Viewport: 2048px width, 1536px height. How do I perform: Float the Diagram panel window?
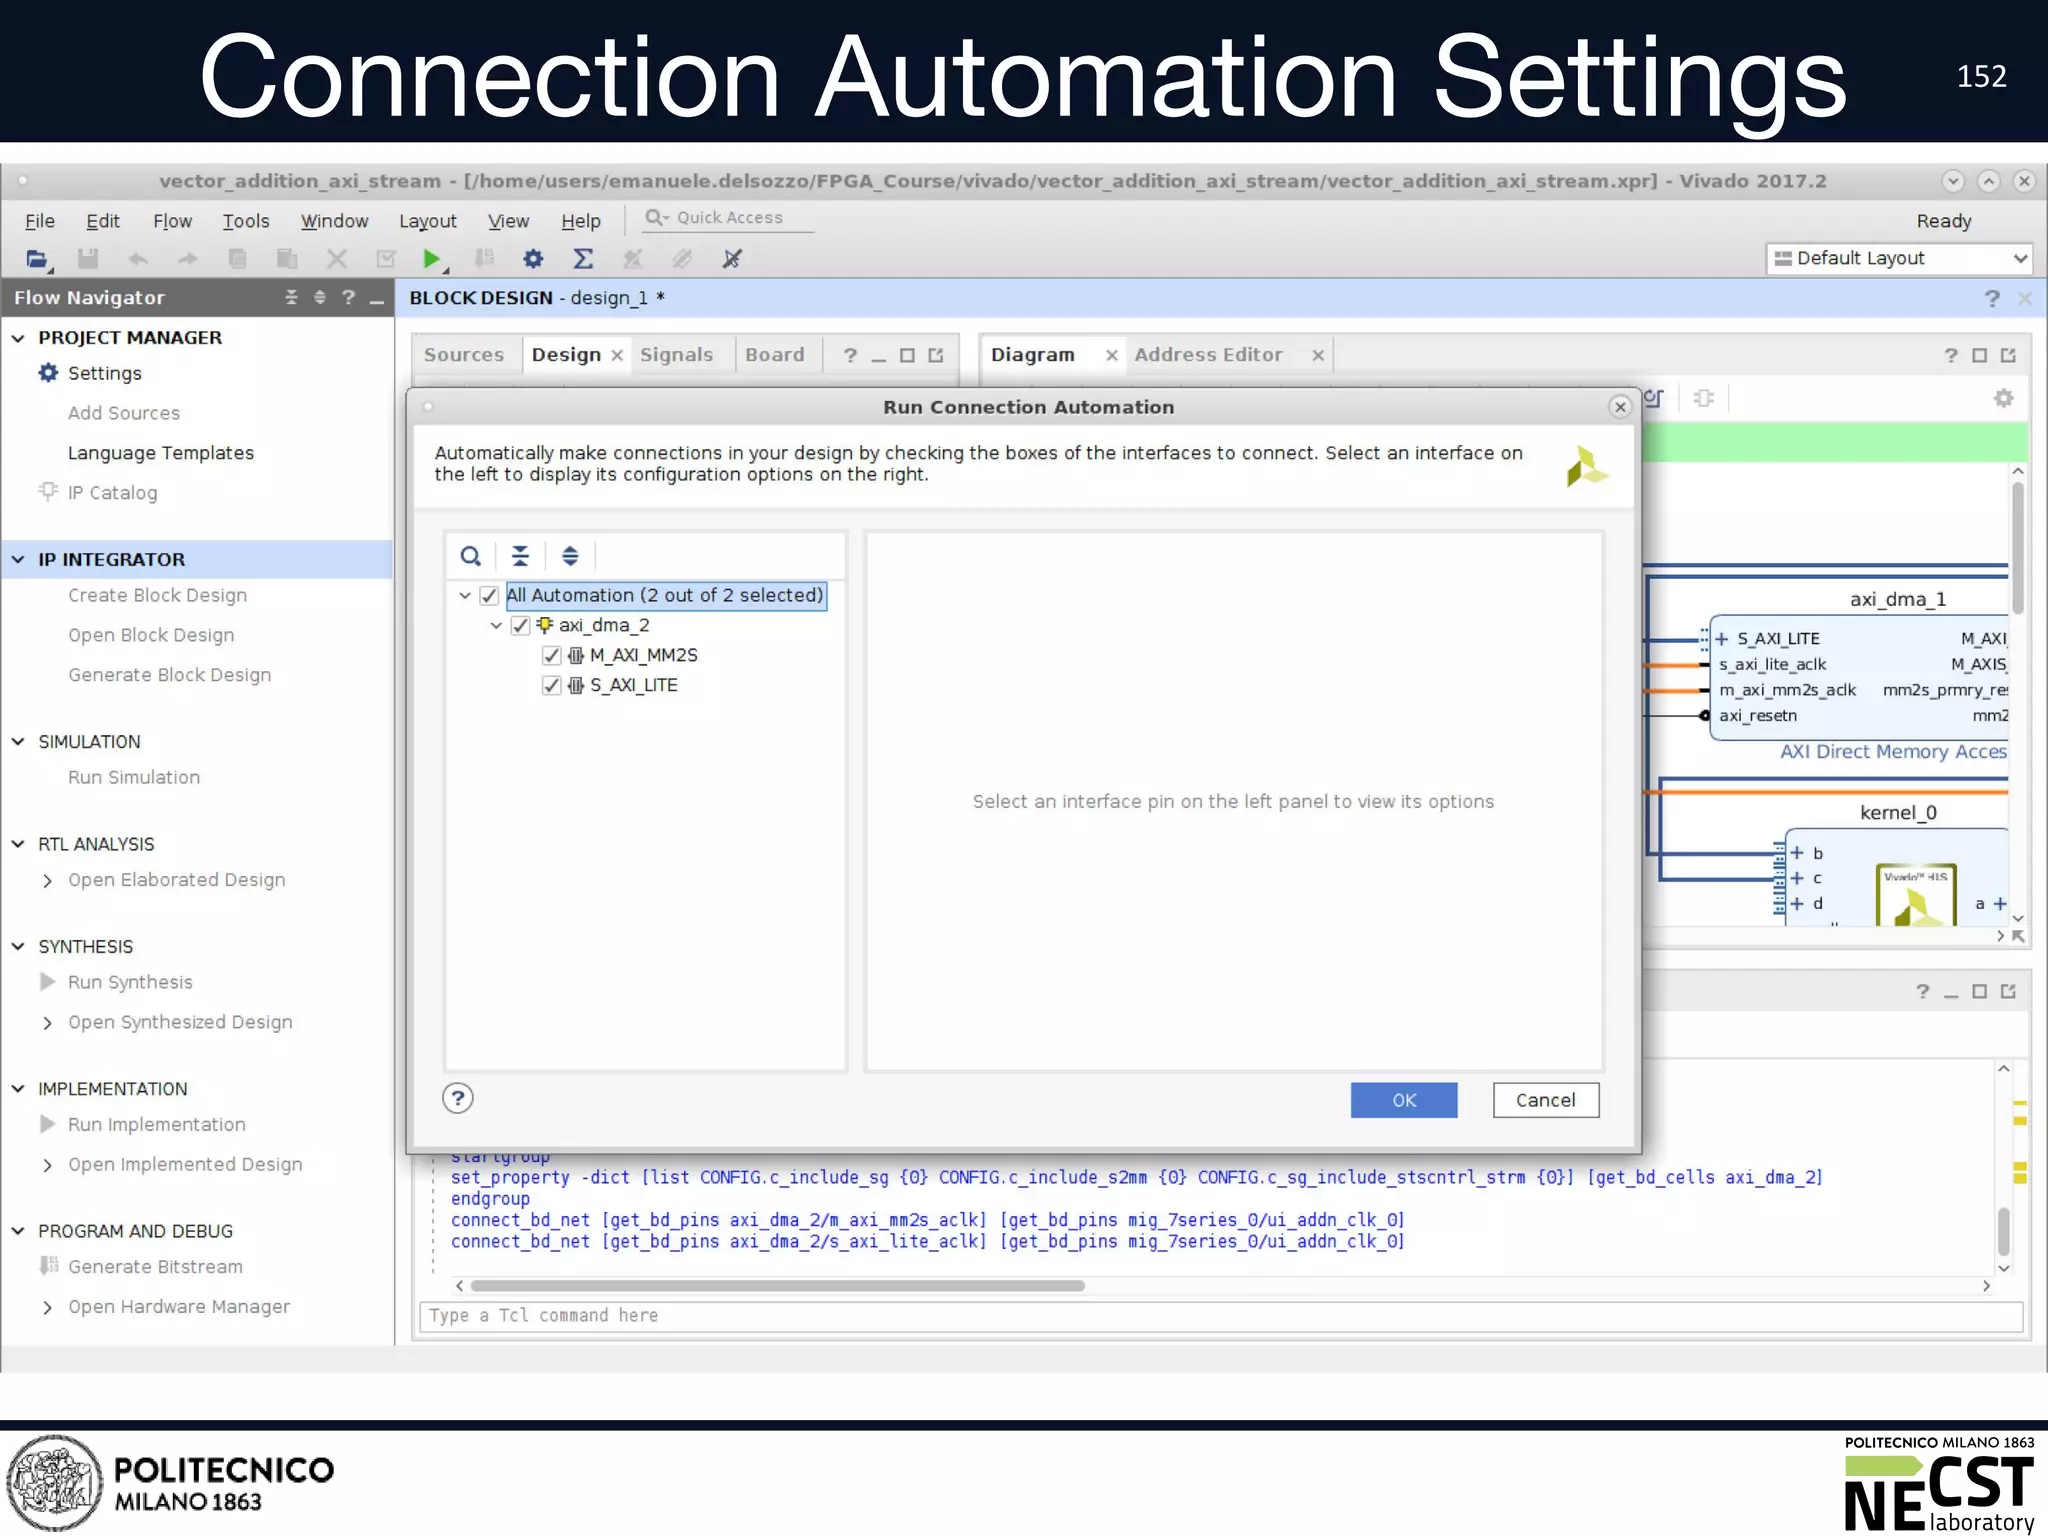tap(2008, 355)
